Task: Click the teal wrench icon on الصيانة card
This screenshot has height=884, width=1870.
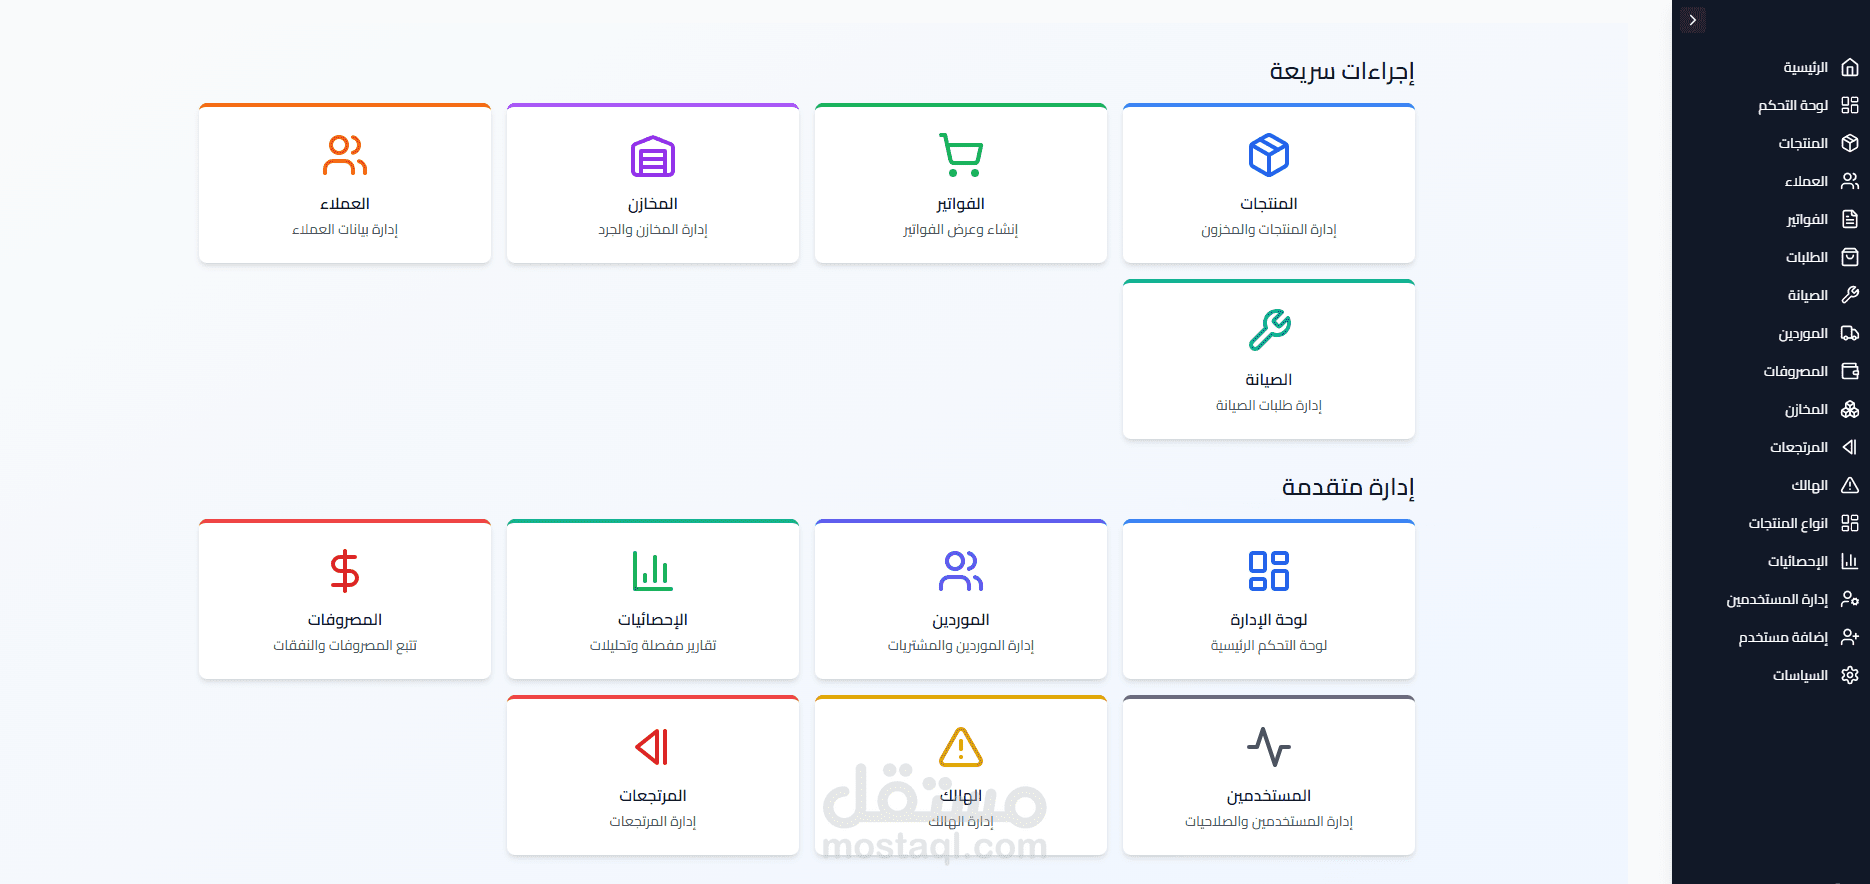Action: click(1269, 331)
